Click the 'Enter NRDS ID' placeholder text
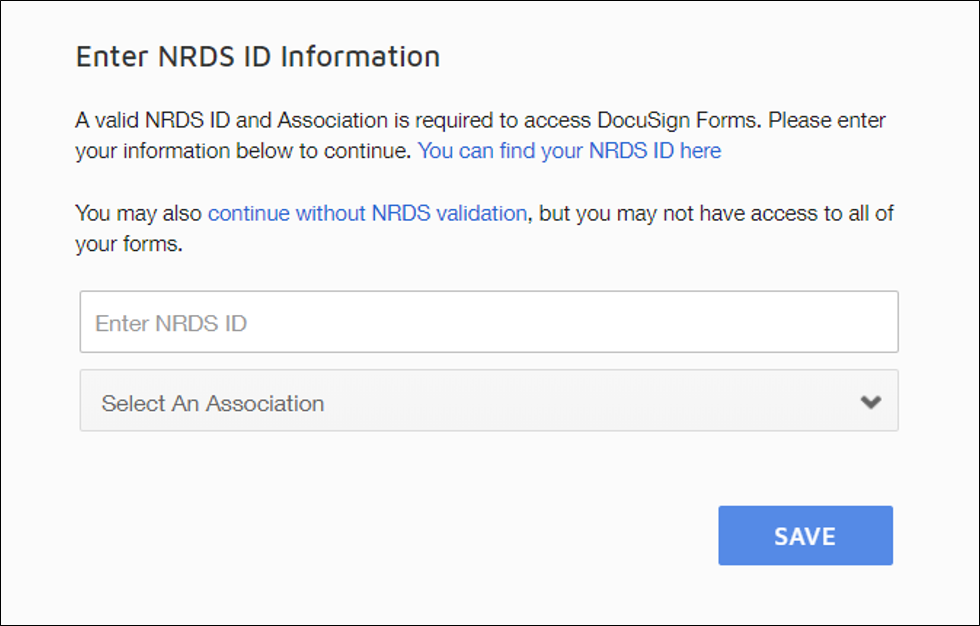 (171, 323)
